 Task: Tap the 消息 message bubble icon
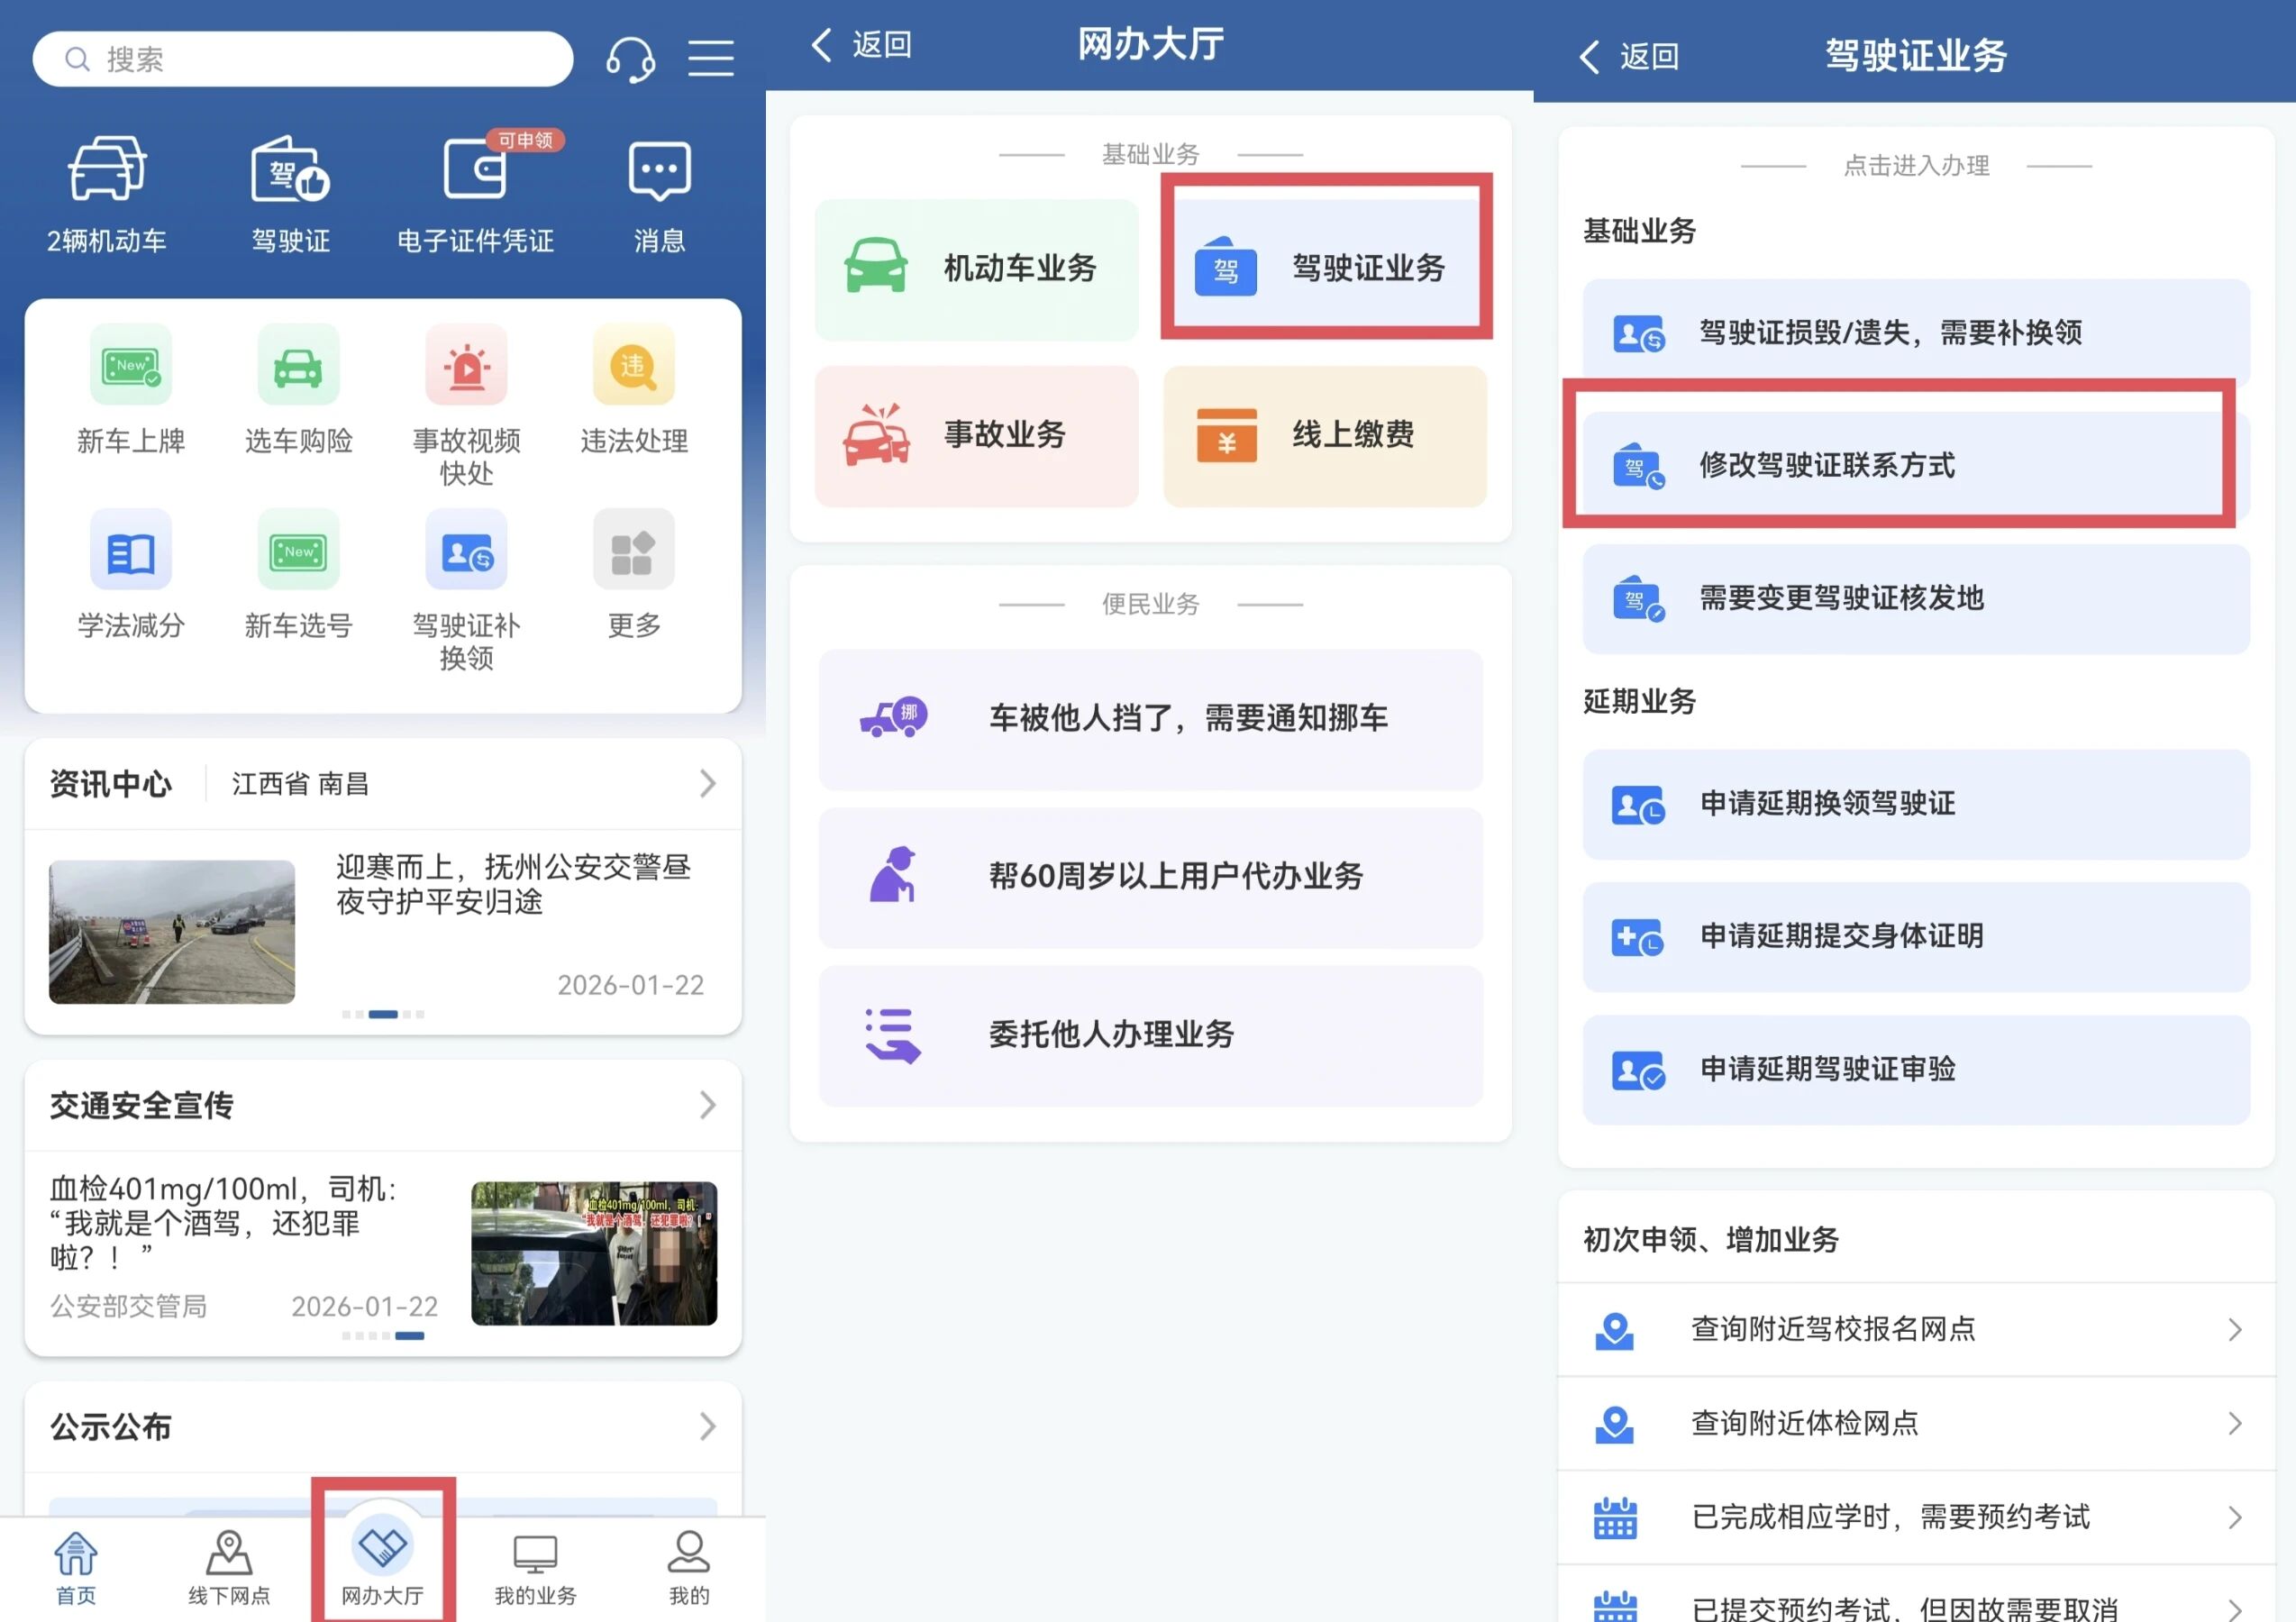click(659, 172)
